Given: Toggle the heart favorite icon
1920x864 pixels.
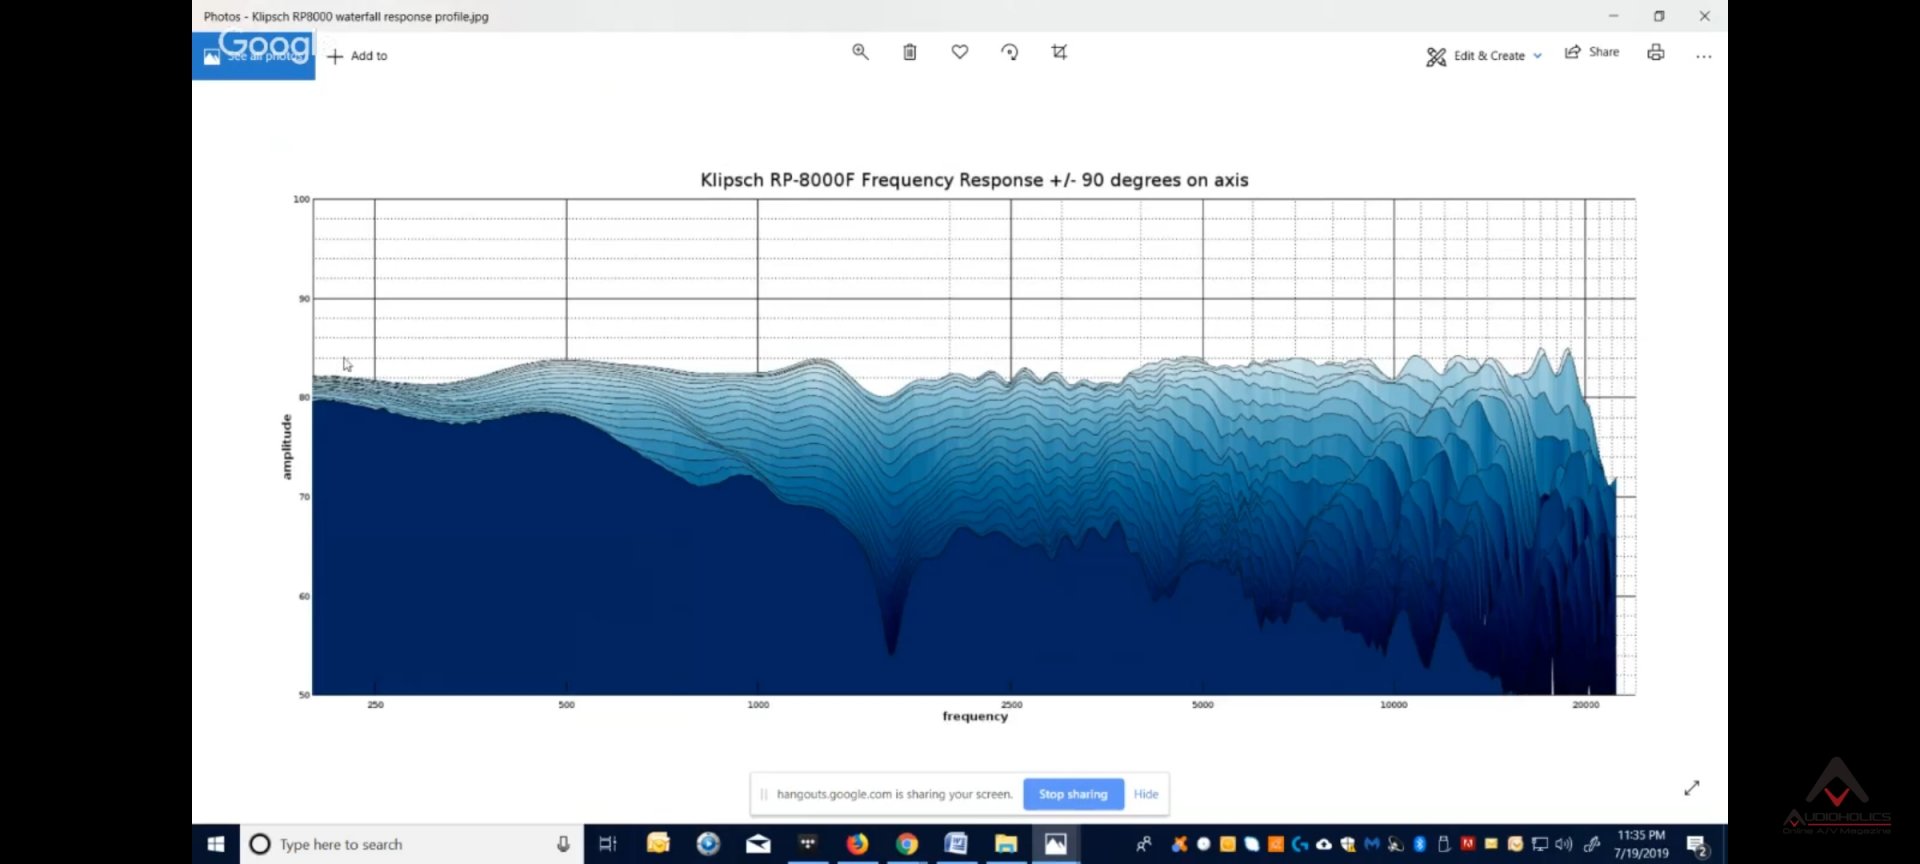Looking at the screenshot, I should tap(960, 52).
